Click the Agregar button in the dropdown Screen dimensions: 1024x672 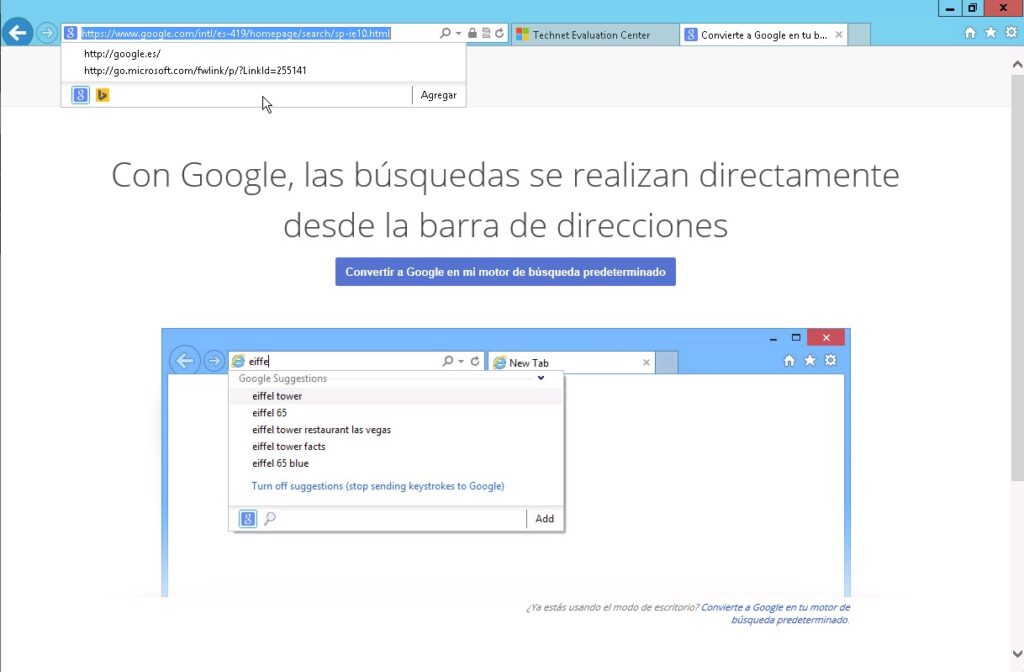click(x=438, y=95)
